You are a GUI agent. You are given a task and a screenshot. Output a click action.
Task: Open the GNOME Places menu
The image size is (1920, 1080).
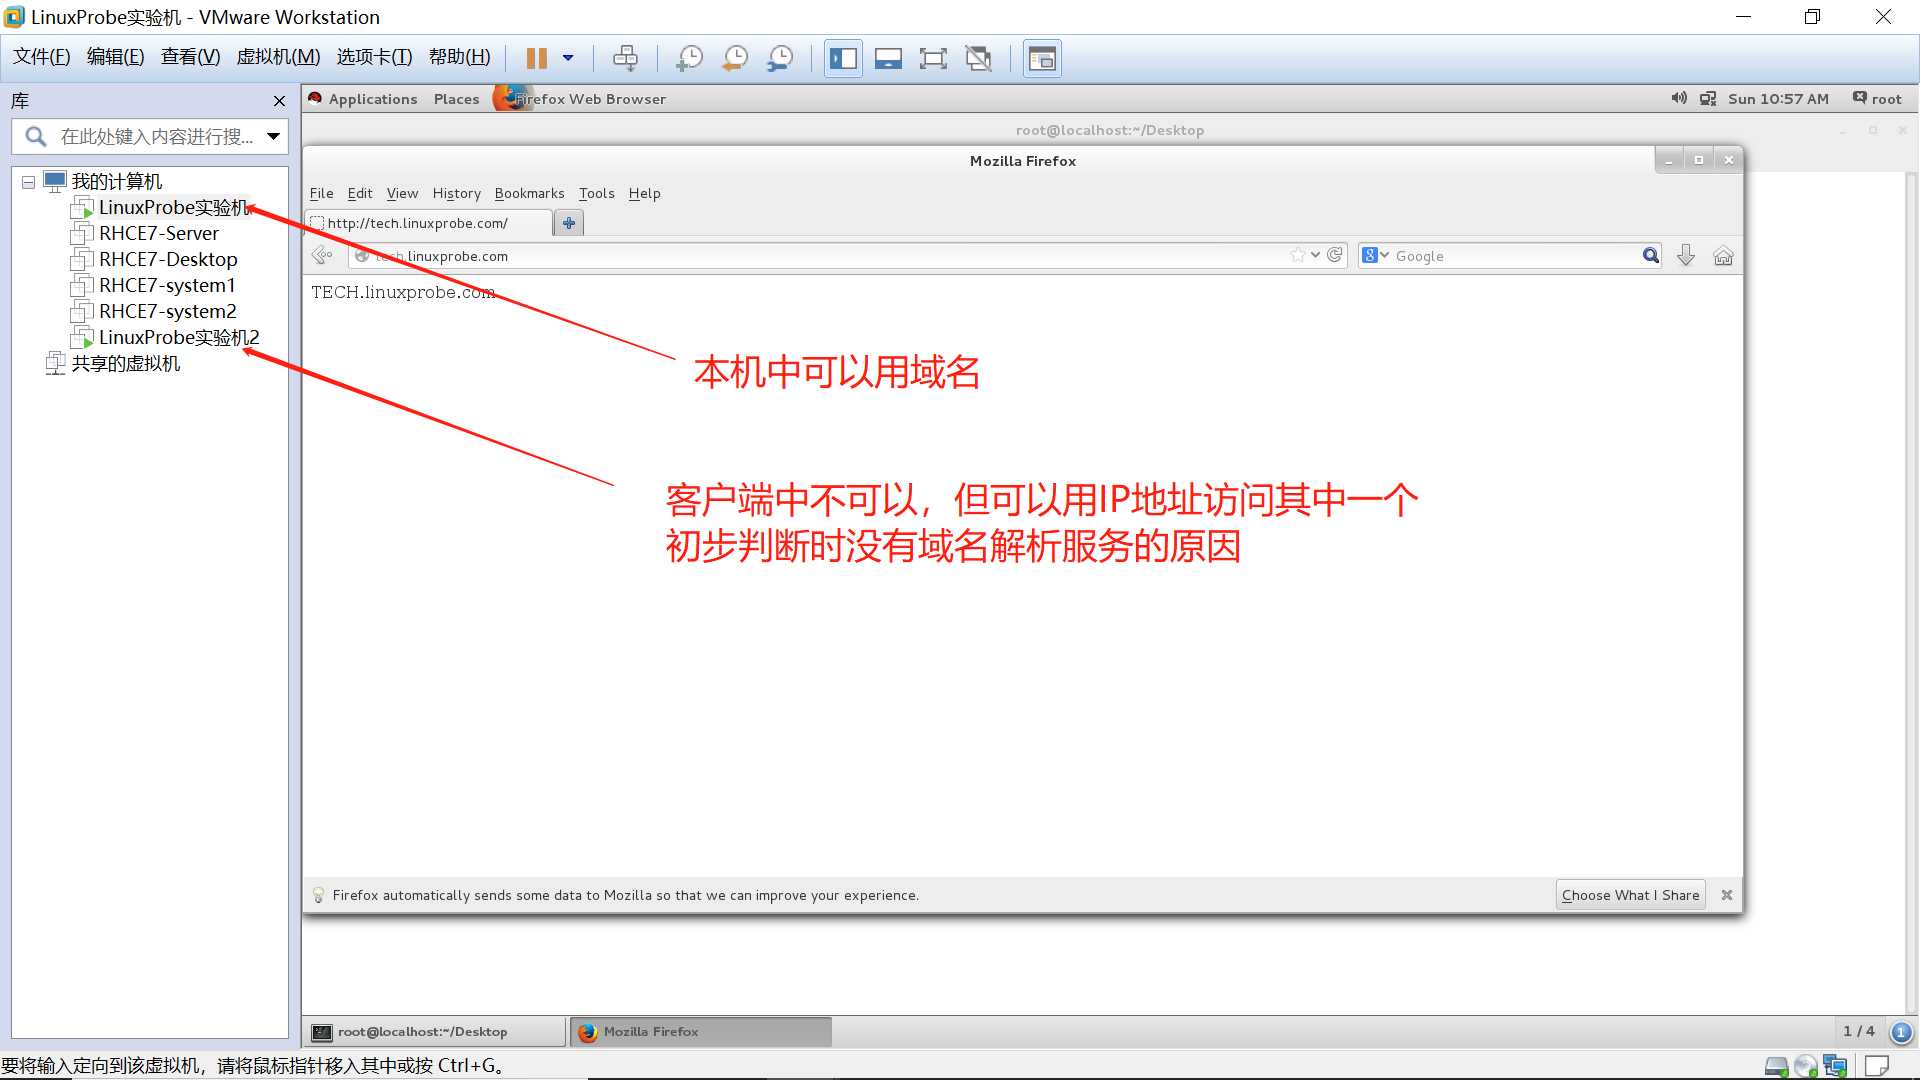[x=456, y=99]
